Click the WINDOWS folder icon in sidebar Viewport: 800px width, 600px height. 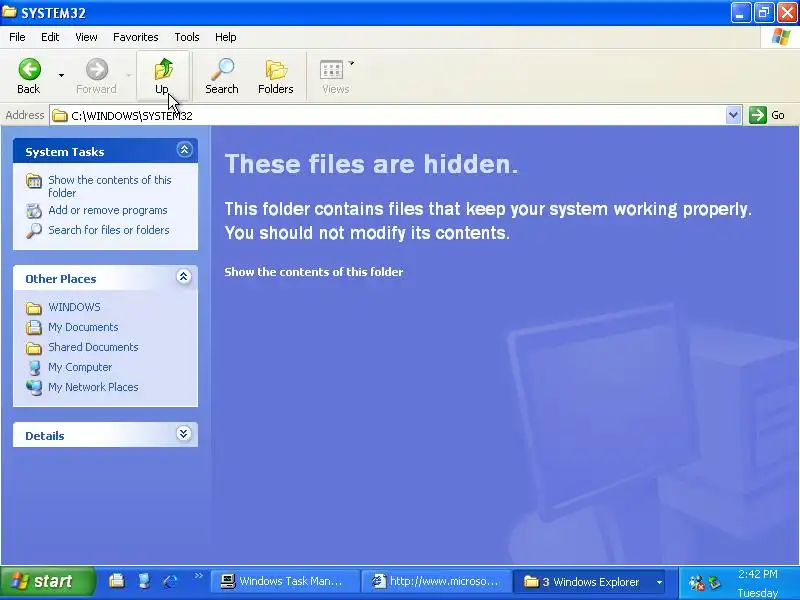(x=34, y=308)
